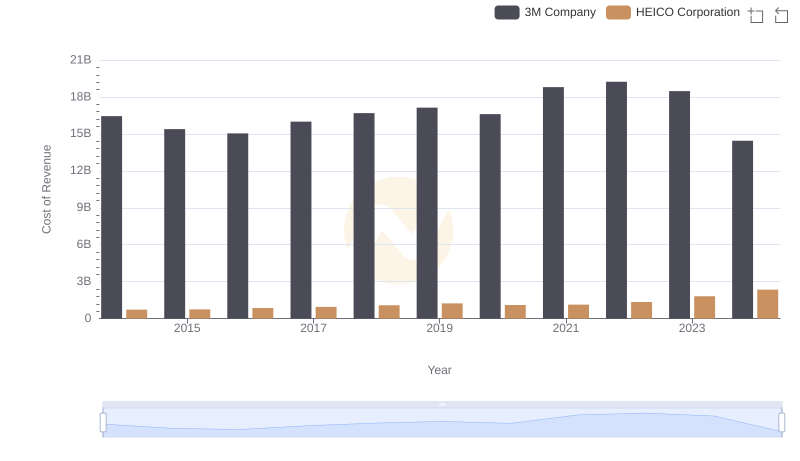
Task: Click the 2015 x-axis label
Action: [x=187, y=328]
